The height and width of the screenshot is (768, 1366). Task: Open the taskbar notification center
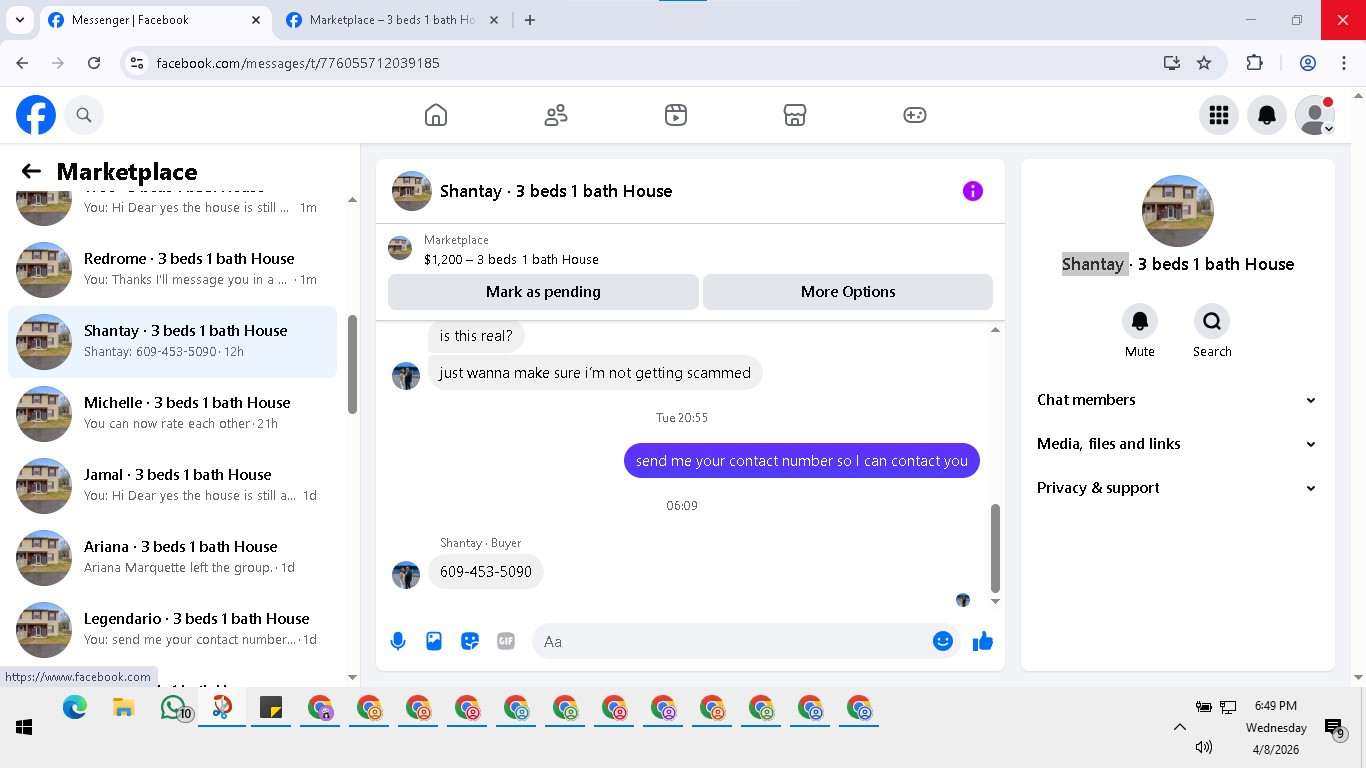1334,729
